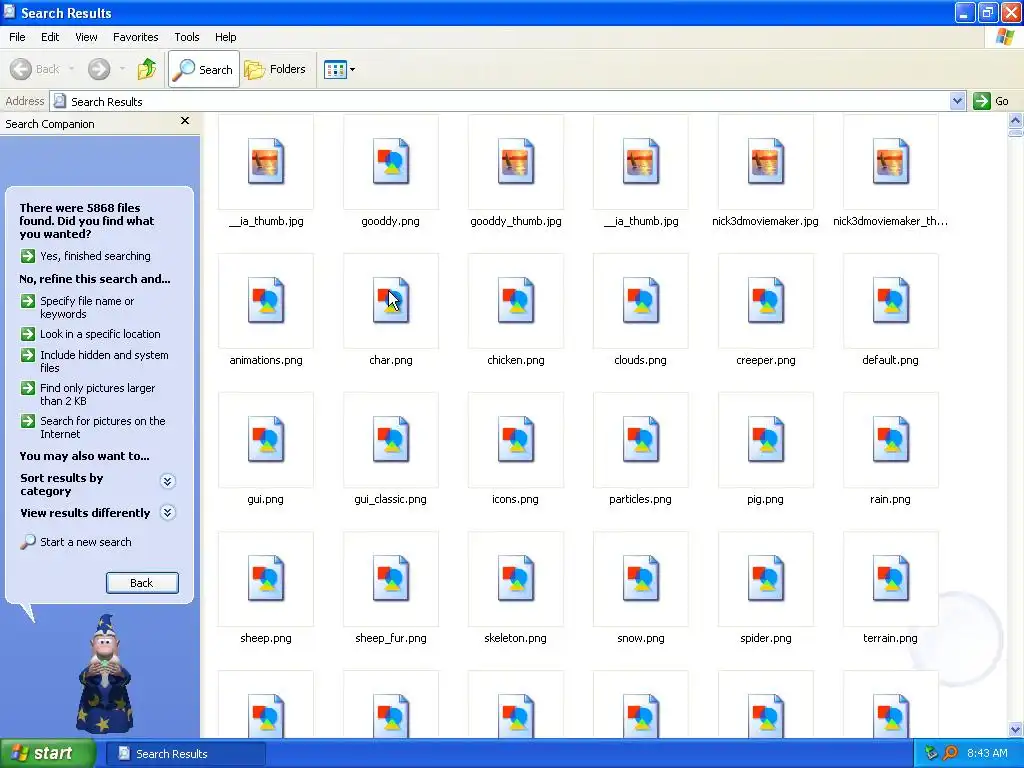Open the Forward button history dropdown arrow
Screen dimensions: 1024x768
coord(122,69)
